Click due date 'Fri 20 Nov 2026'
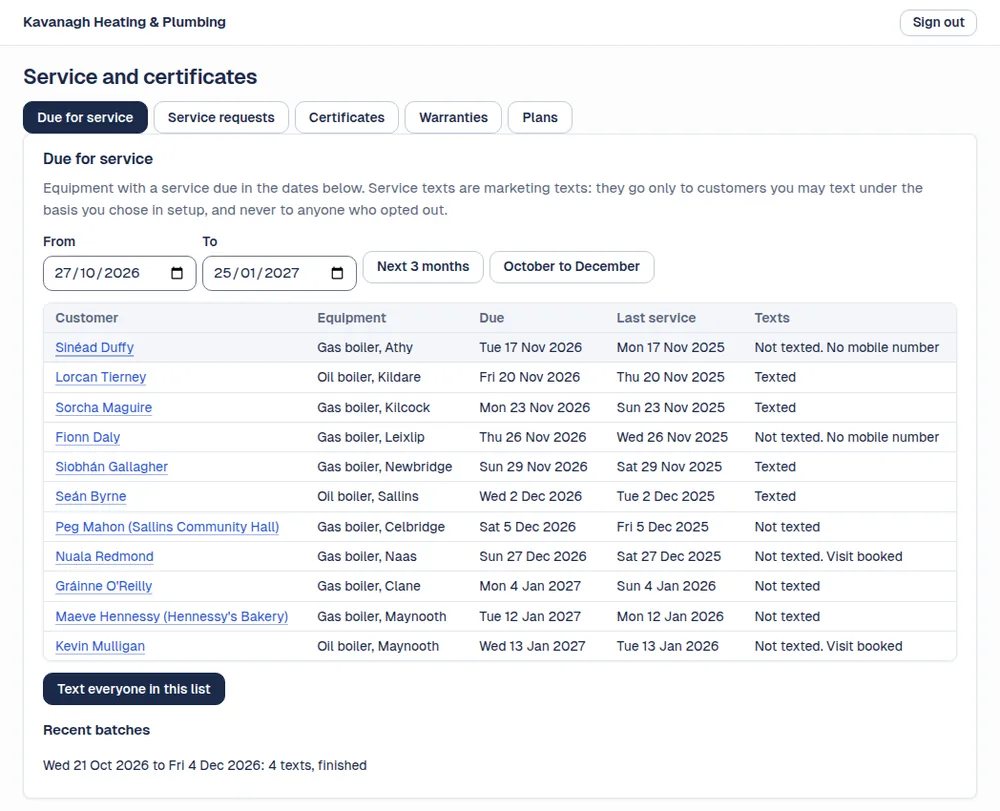This screenshot has height=811, width=1000. click(x=529, y=377)
